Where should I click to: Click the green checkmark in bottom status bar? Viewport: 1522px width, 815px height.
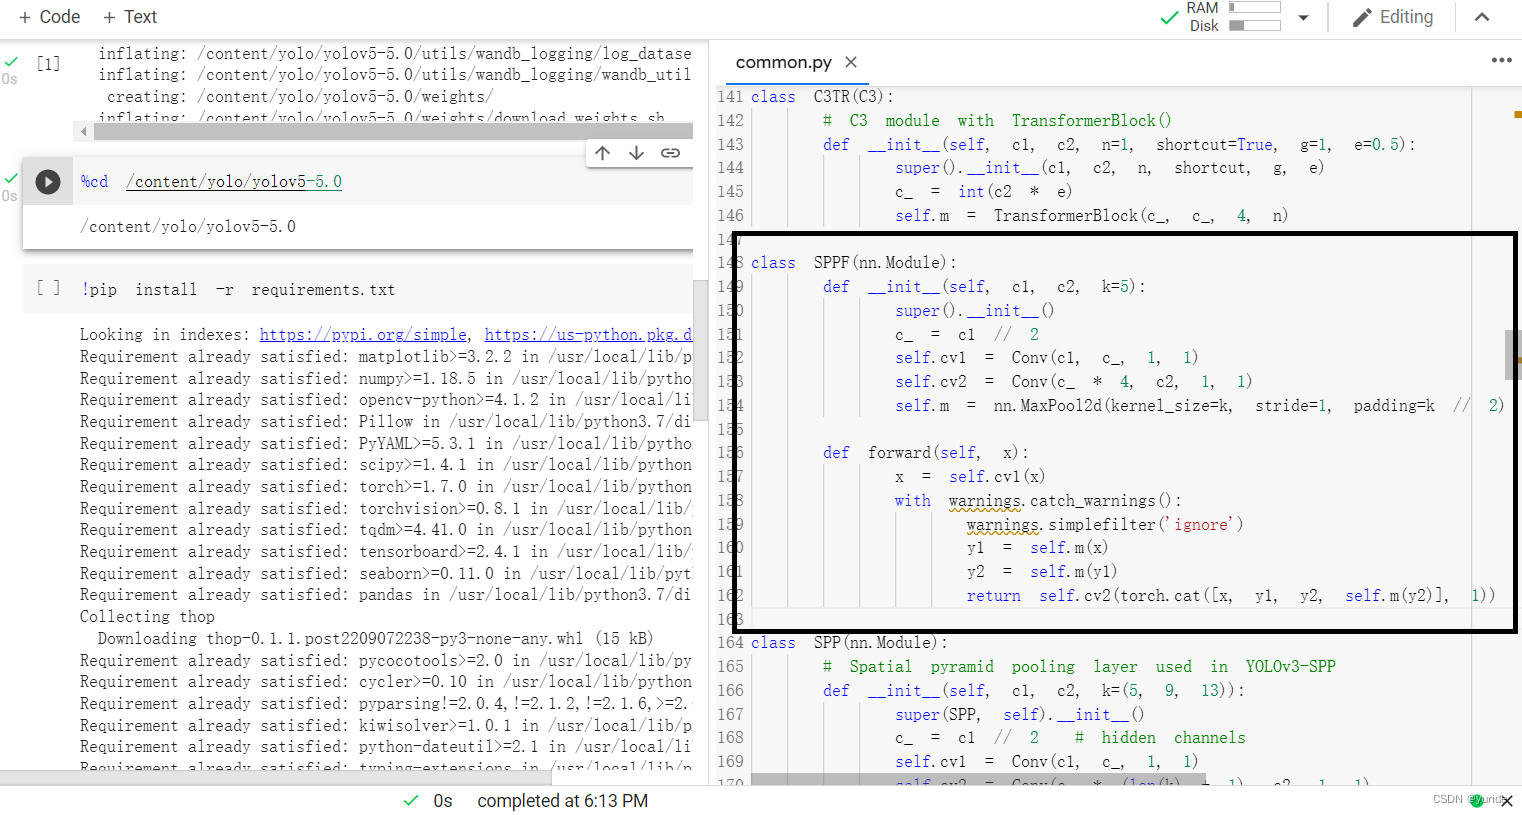pyautogui.click(x=411, y=800)
